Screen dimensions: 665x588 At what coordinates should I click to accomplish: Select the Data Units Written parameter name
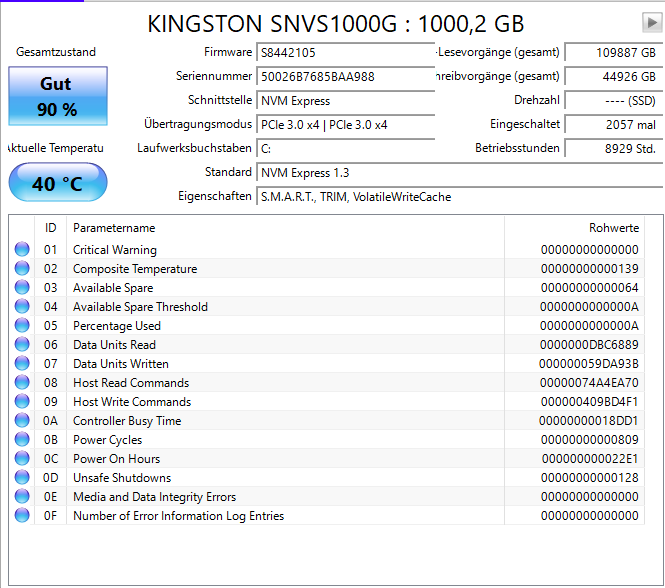coord(121,364)
